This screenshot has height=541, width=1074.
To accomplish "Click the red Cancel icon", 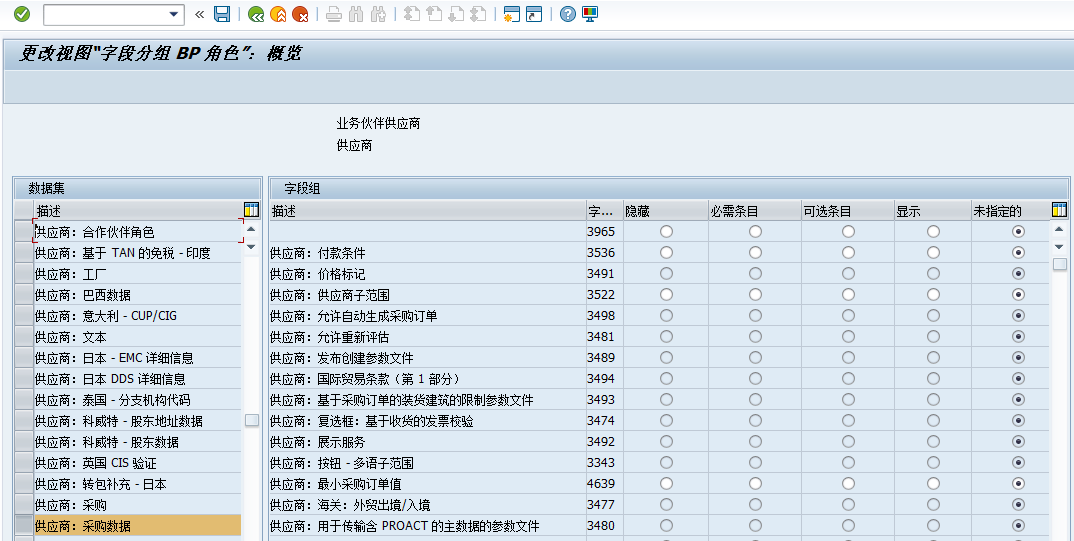I will pyautogui.click(x=300, y=14).
